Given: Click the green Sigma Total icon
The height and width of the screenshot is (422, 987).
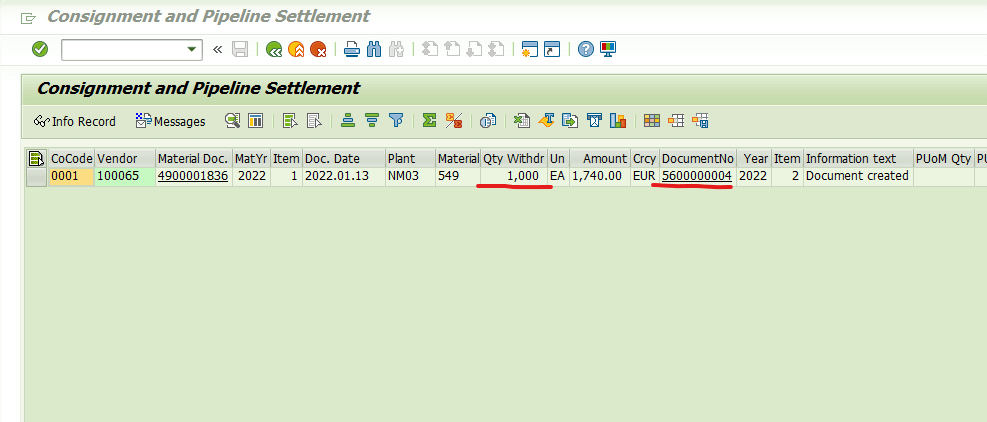Looking at the screenshot, I should pos(430,121).
